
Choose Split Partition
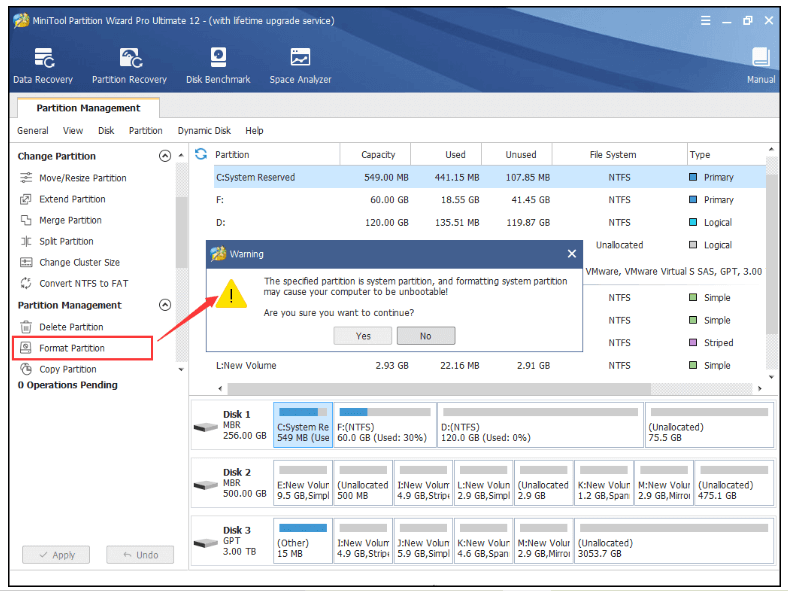(x=57, y=241)
